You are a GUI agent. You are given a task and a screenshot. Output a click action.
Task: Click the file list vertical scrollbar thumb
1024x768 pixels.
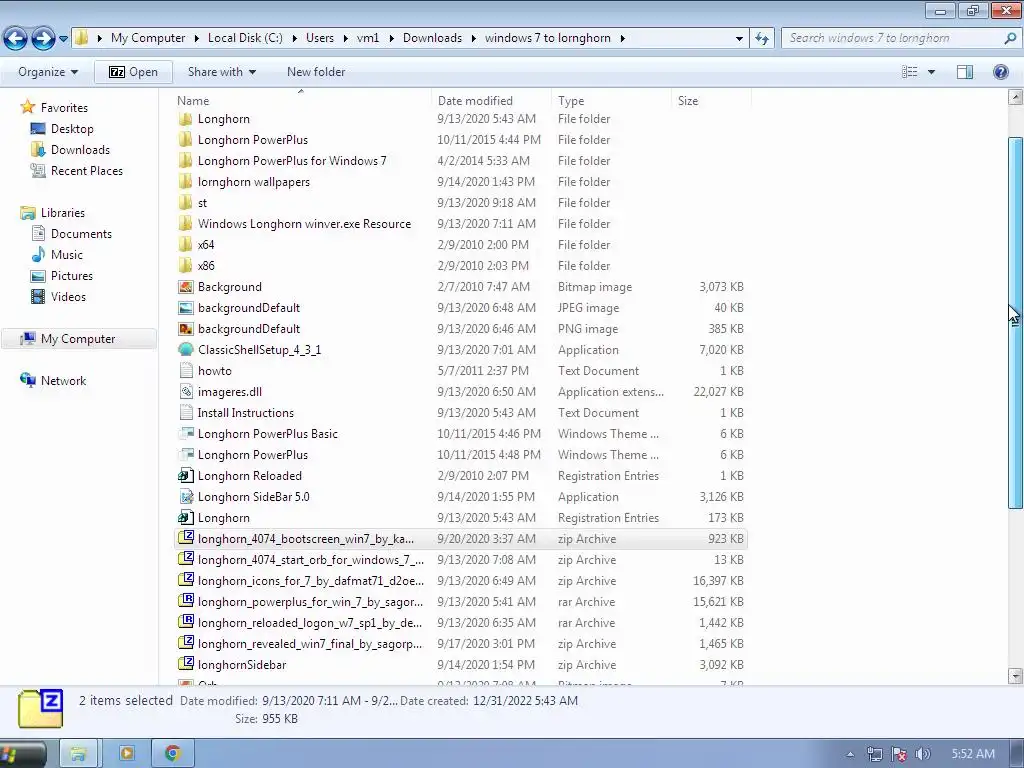click(1015, 323)
